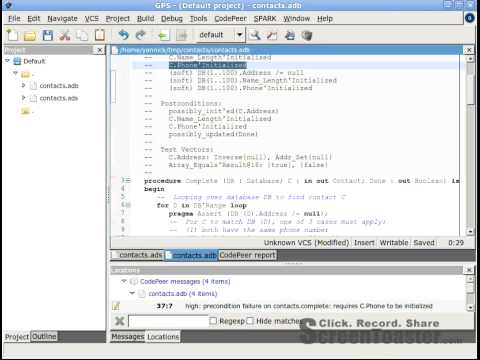
Task: Save the file with the floppy icon
Action: tap(47, 35)
